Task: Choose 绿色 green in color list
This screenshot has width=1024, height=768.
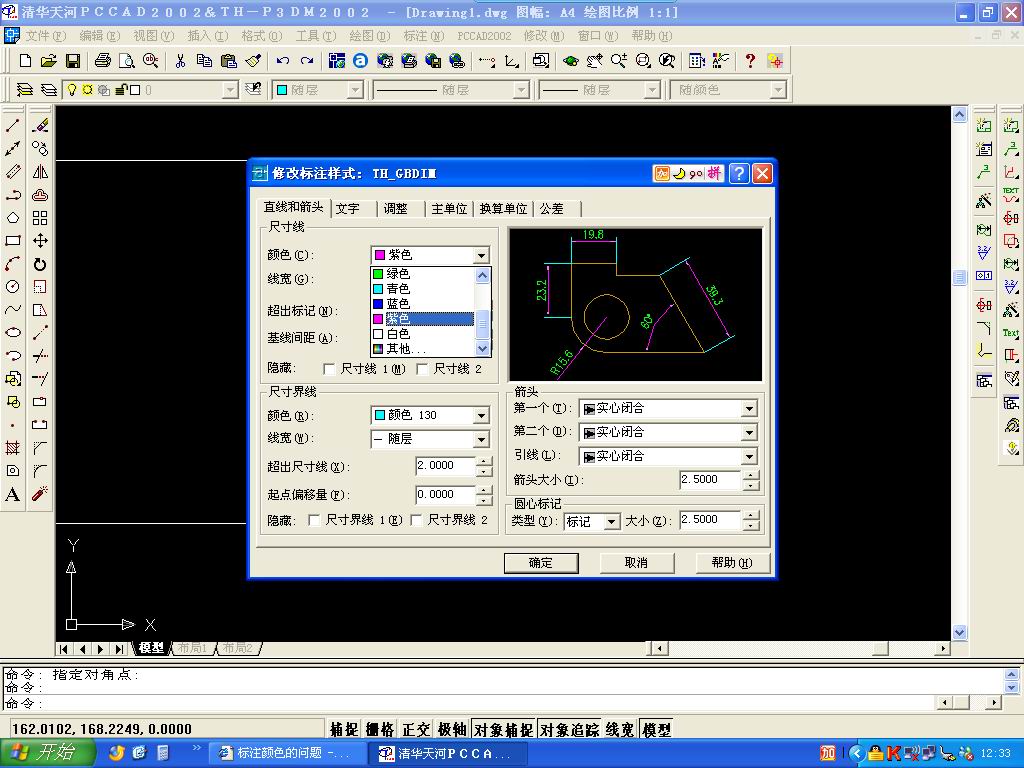Action: 423,274
